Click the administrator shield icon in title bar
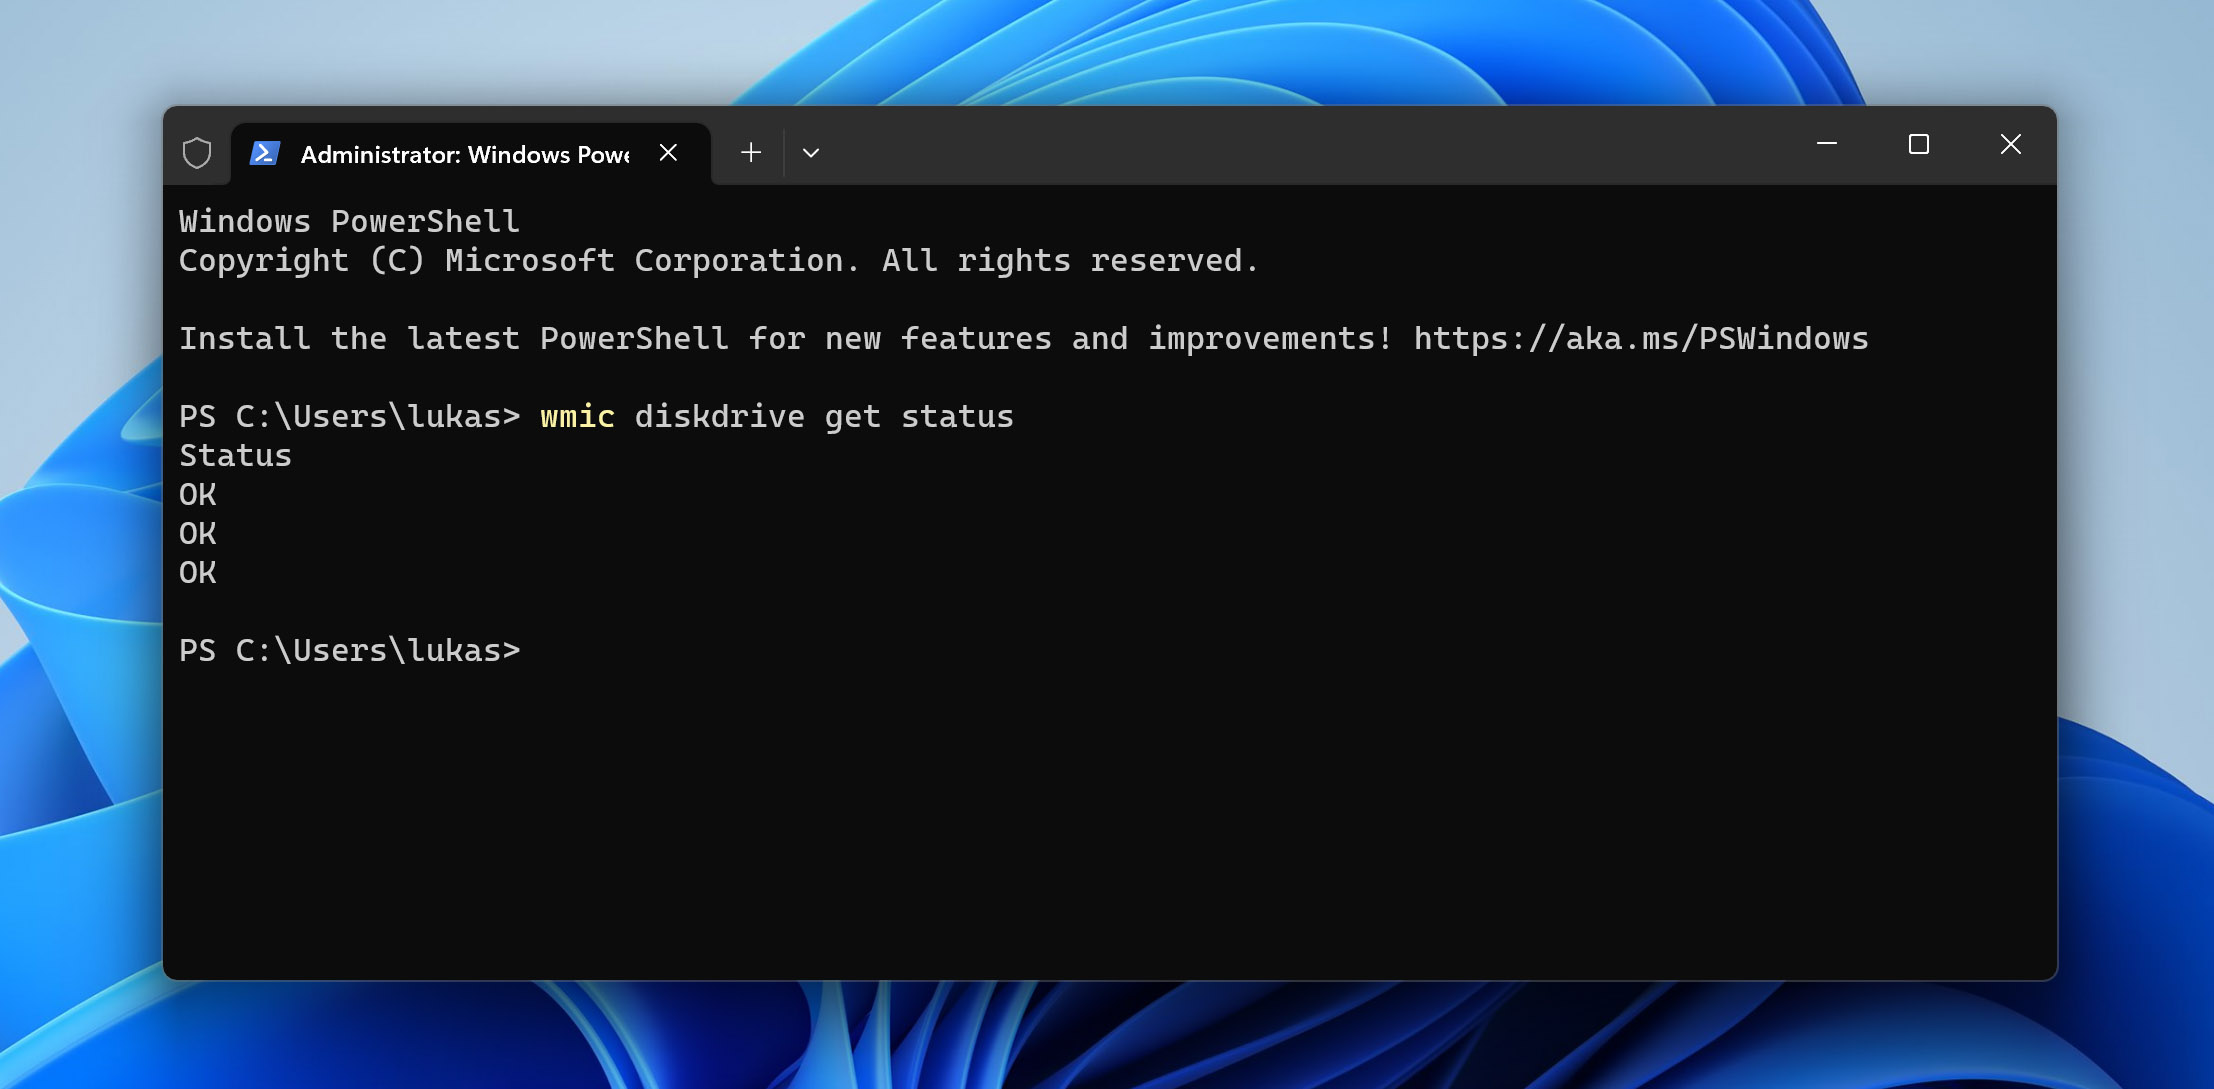Image resolution: width=2214 pixels, height=1089 pixels. pyautogui.click(x=197, y=153)
